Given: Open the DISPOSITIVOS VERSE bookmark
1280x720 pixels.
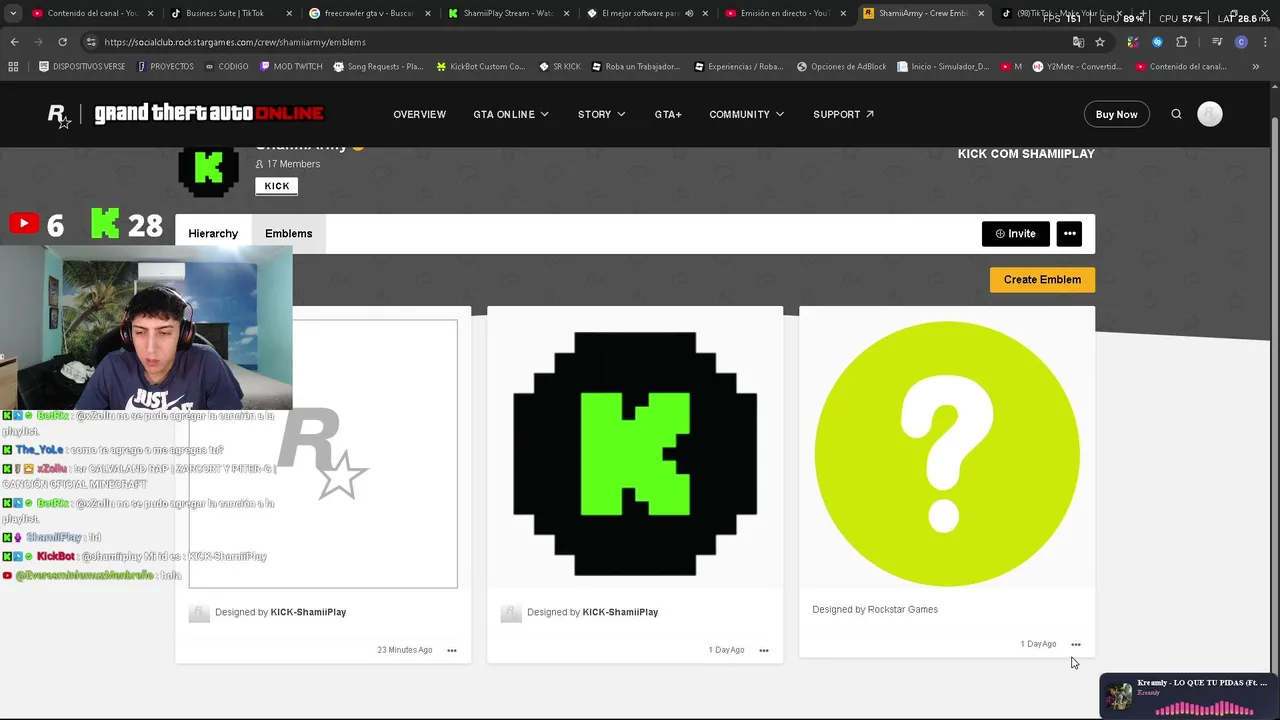Looking at the screenshot, I should [x=82, y=66].
